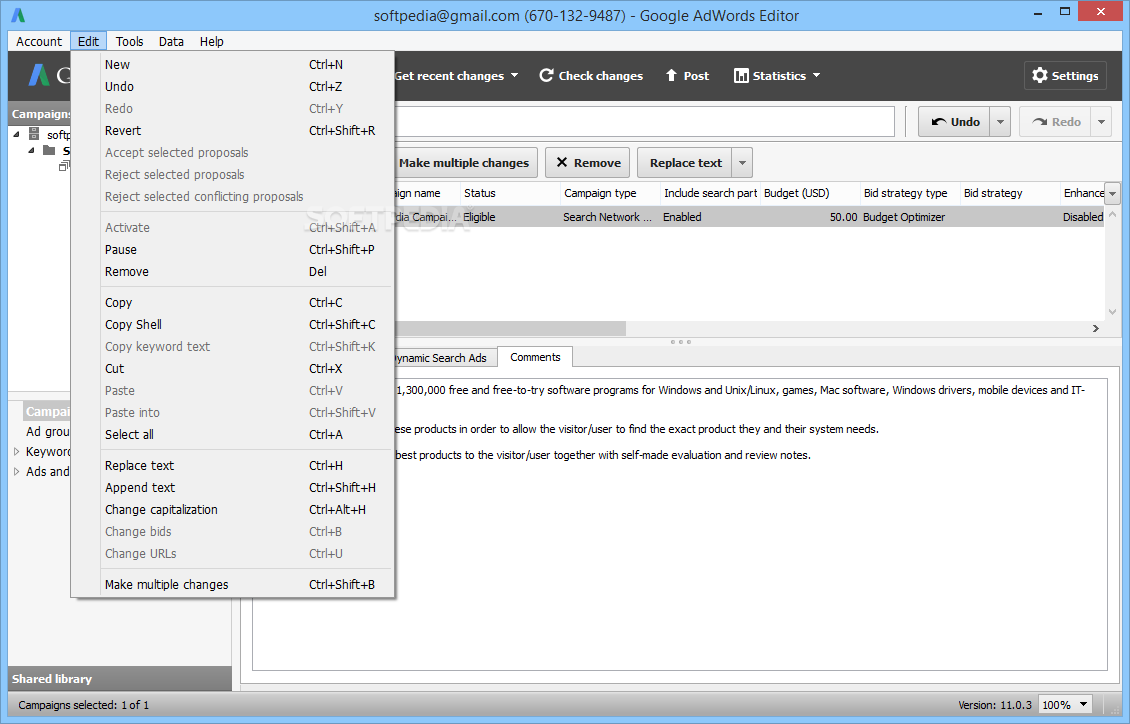Click the account icon in campaign tree
This screenshot has width=1130, height=724.
[x=34, y=134]
